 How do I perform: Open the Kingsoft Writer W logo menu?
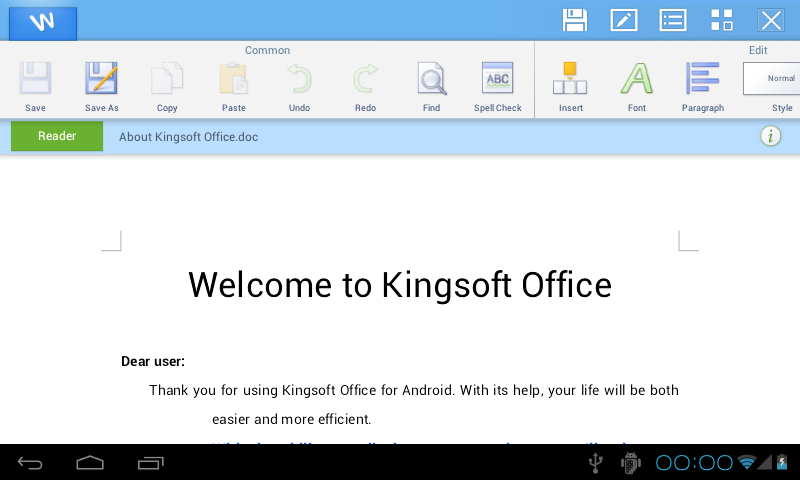point(43,23)
